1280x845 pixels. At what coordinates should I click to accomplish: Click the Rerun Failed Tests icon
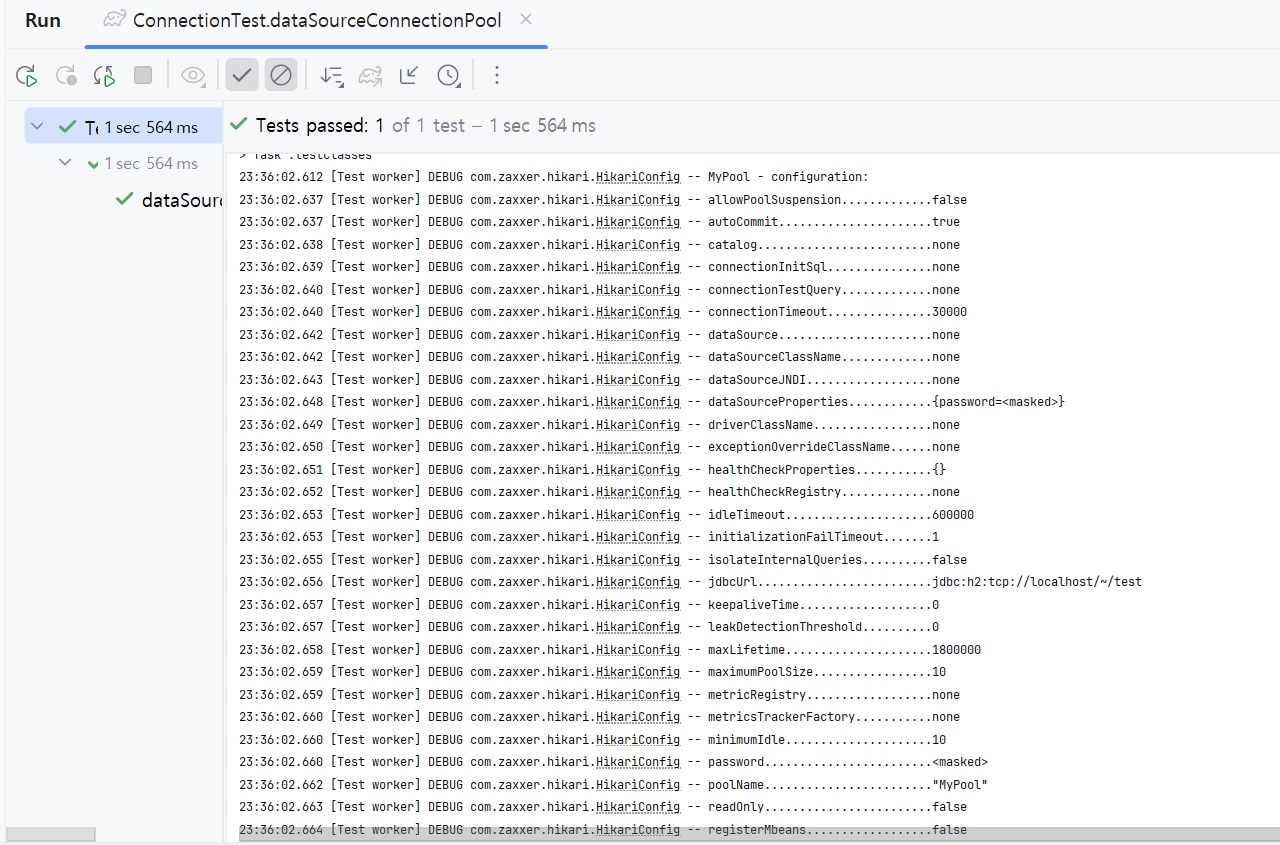click(66, 75)
